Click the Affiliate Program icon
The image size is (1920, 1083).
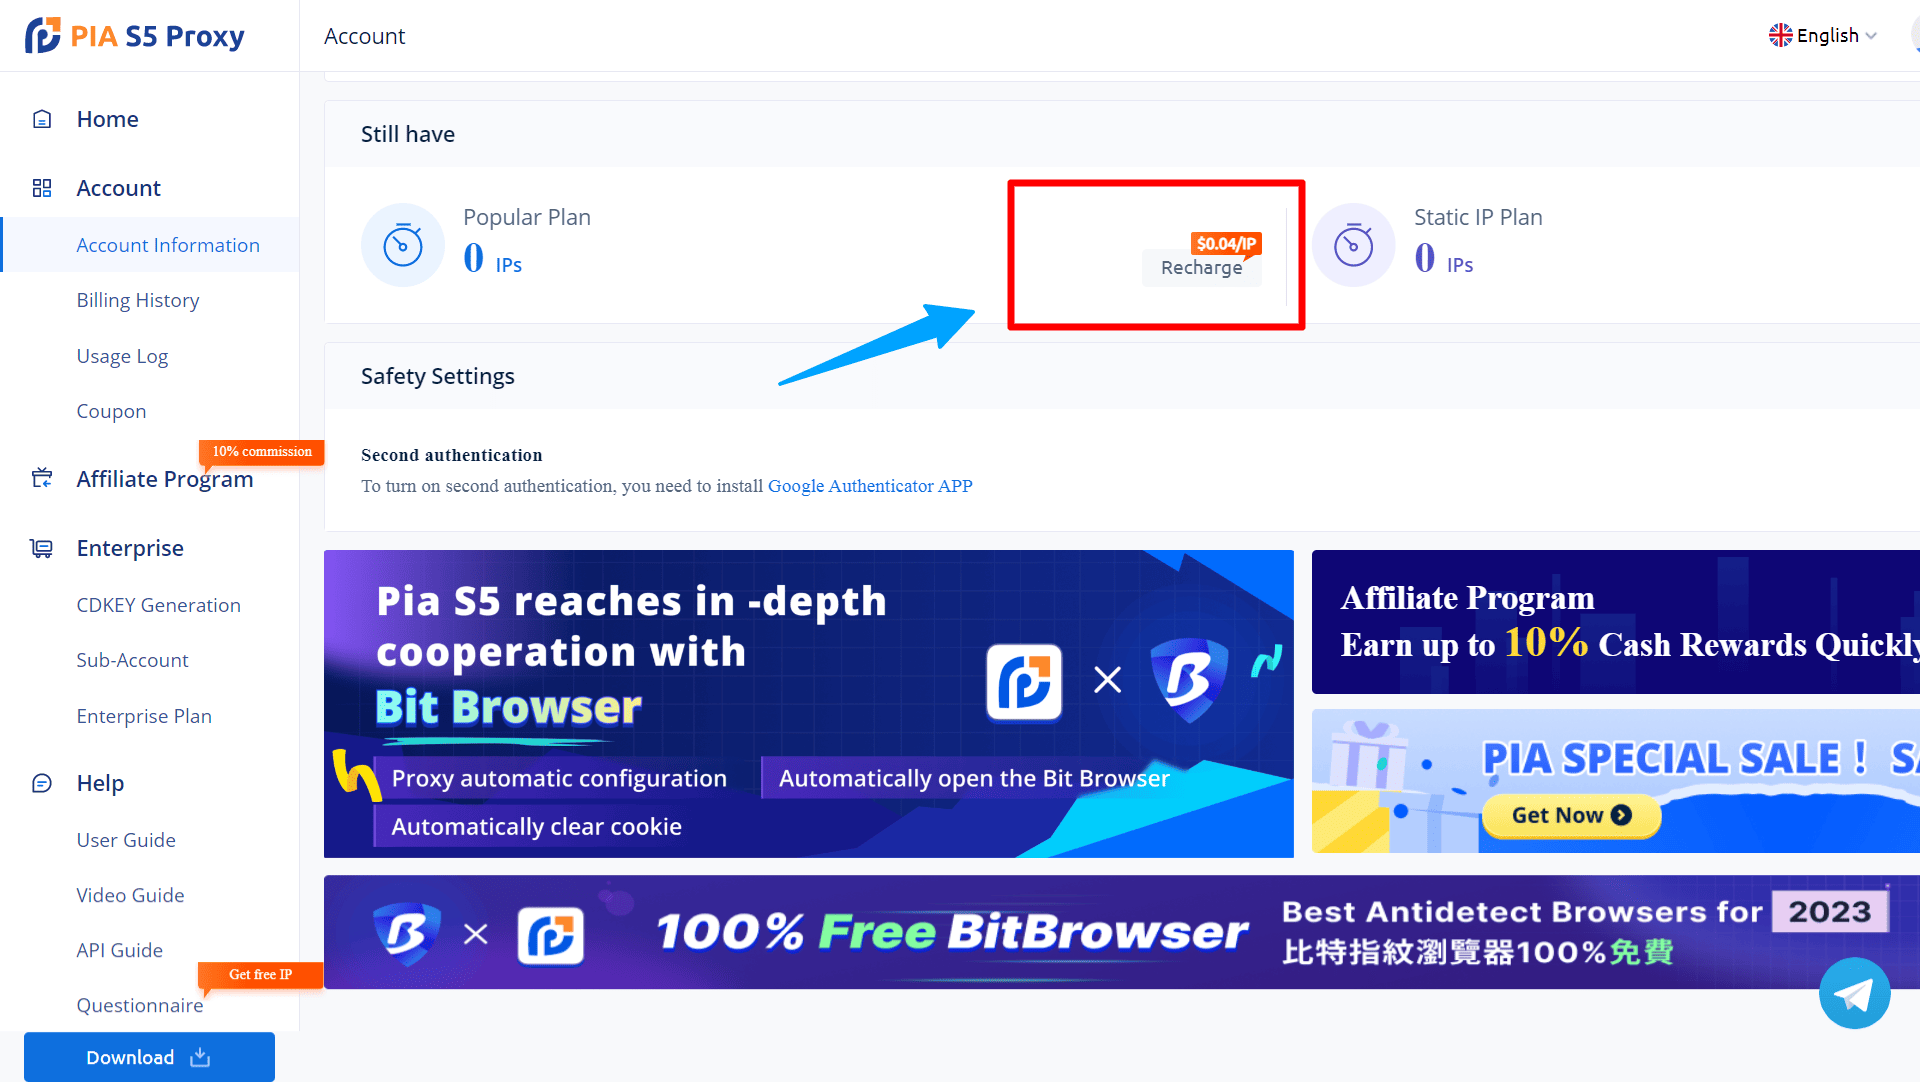40,478
